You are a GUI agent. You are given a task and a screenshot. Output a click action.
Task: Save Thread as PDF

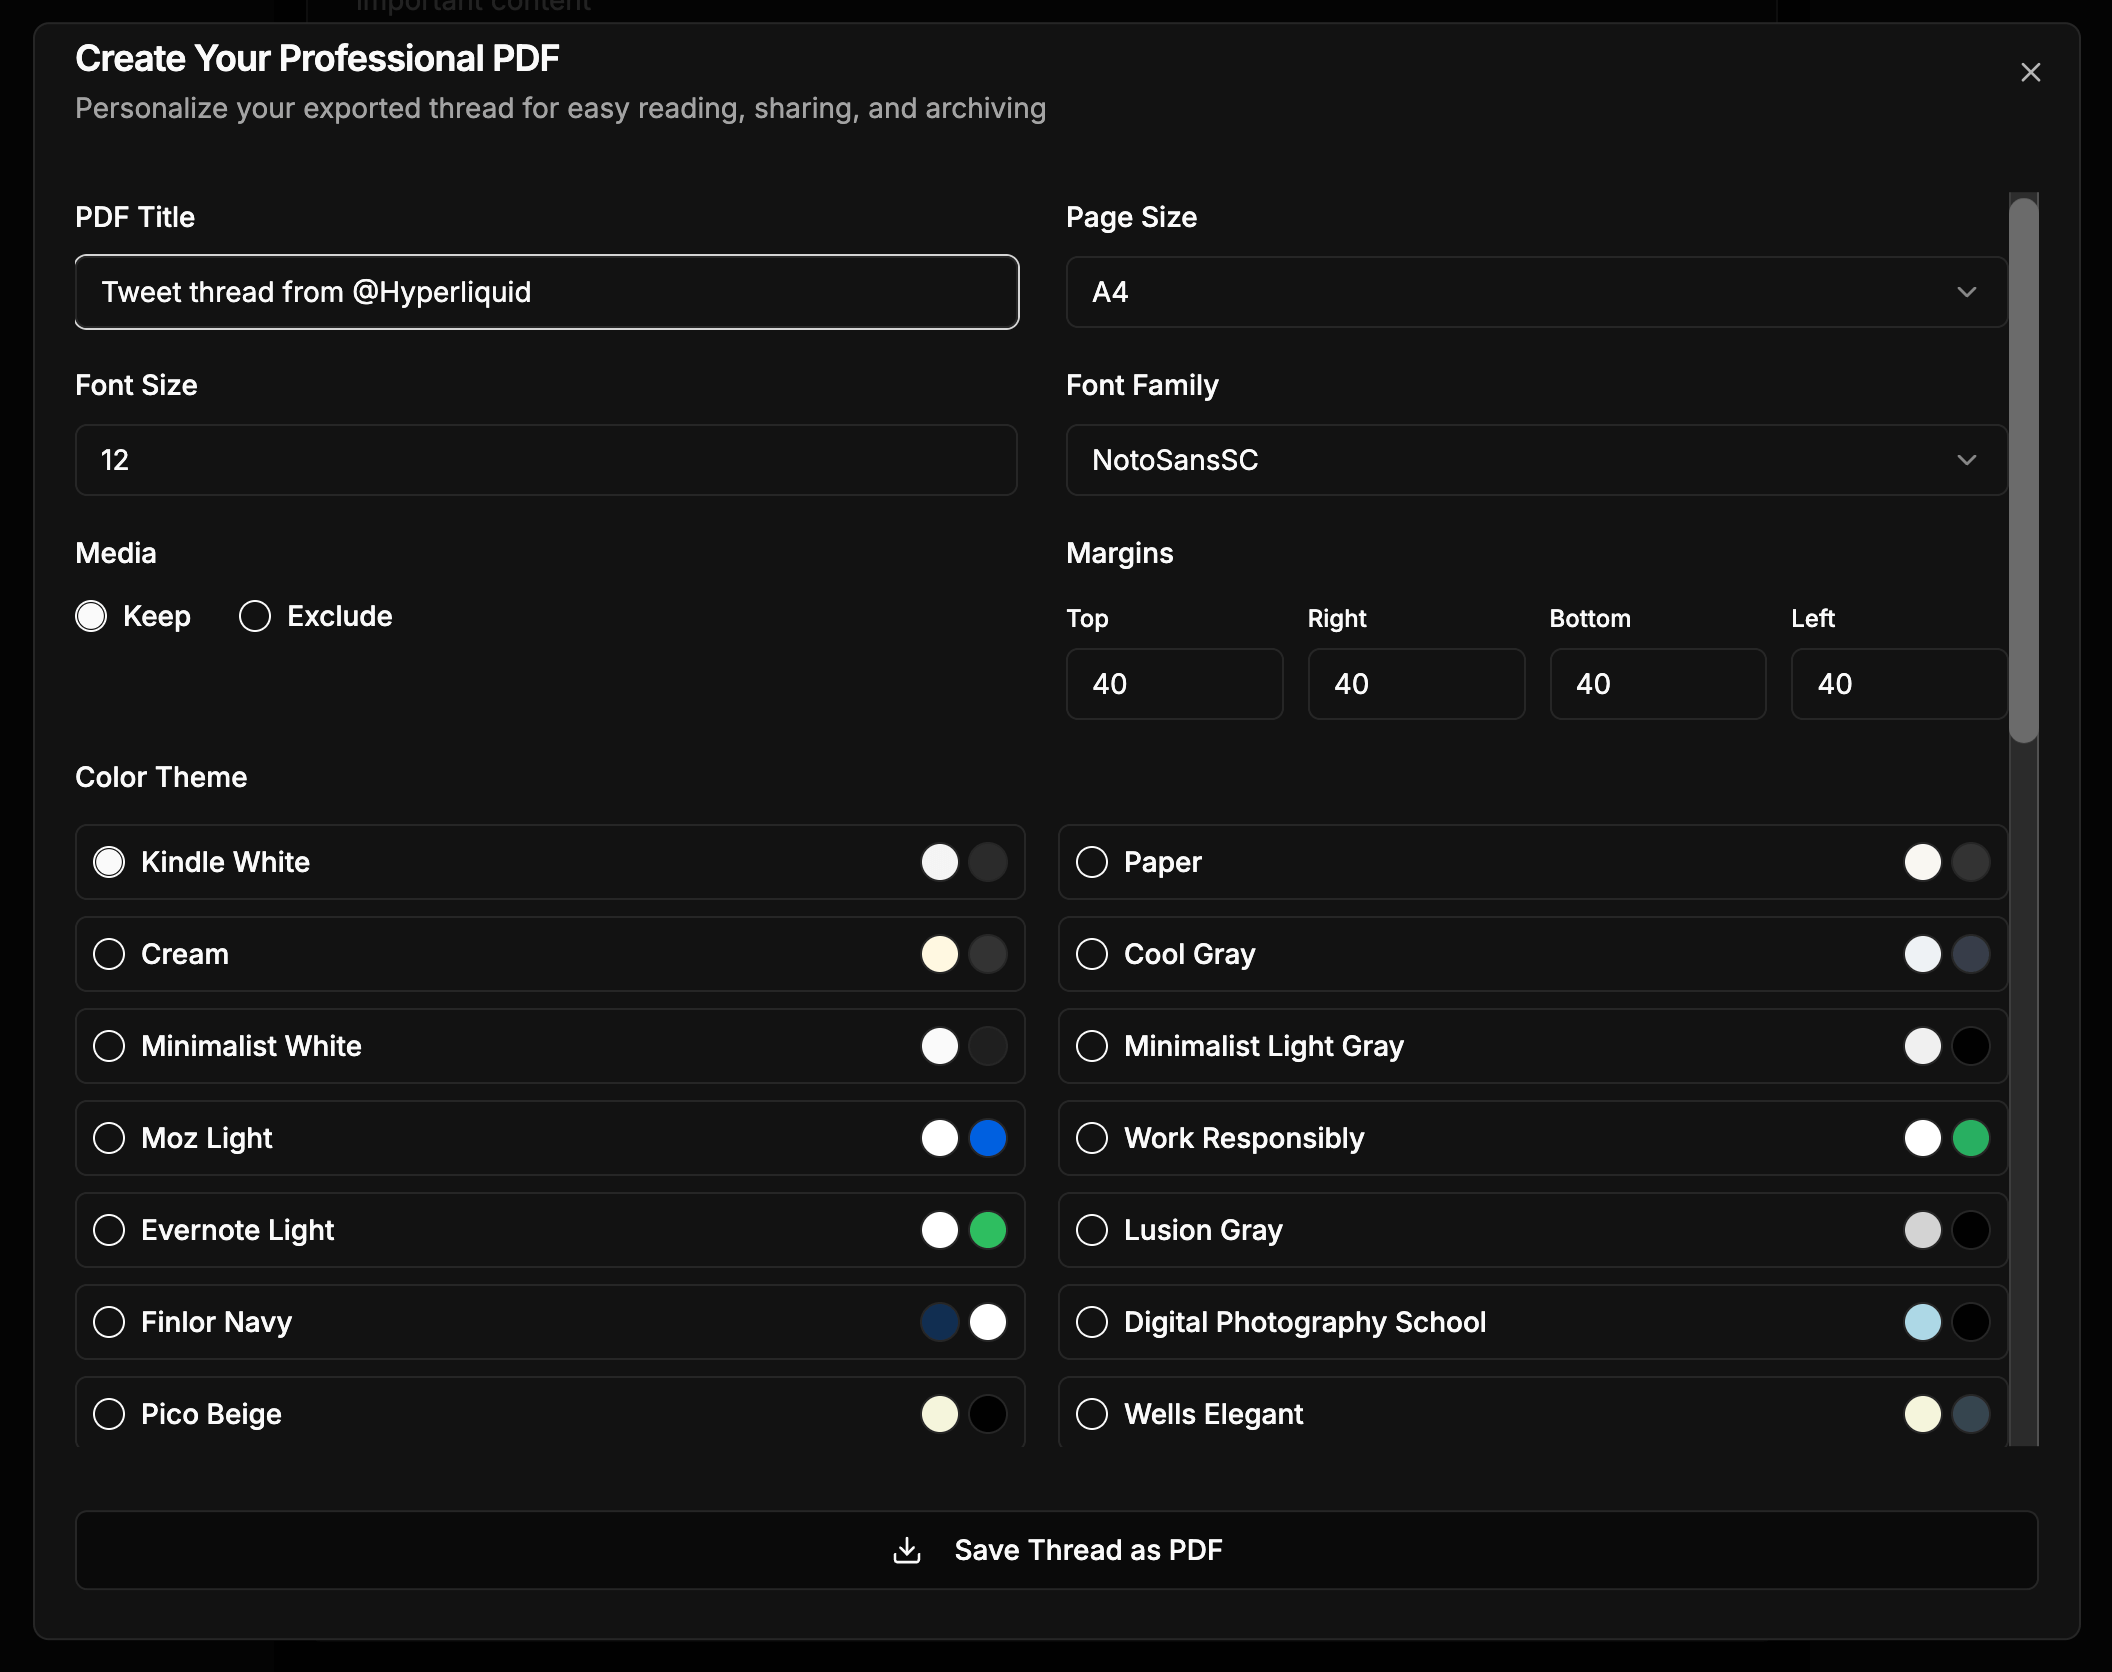coord(1087,1550)
